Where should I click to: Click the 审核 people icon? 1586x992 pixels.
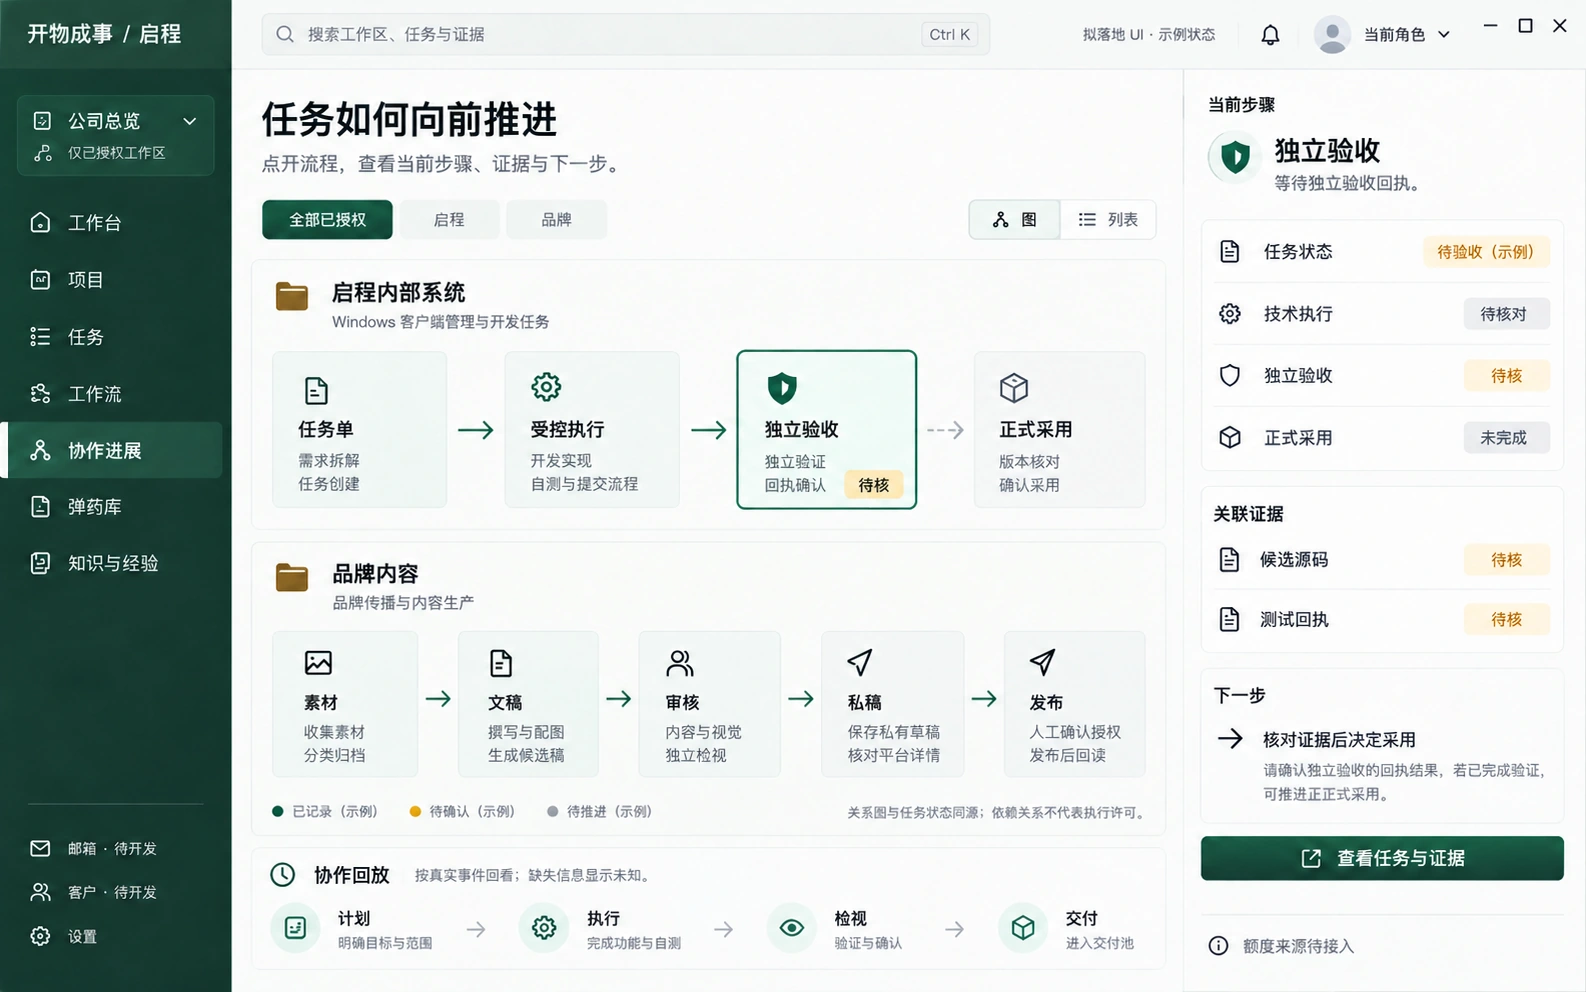tap(680, 663)
